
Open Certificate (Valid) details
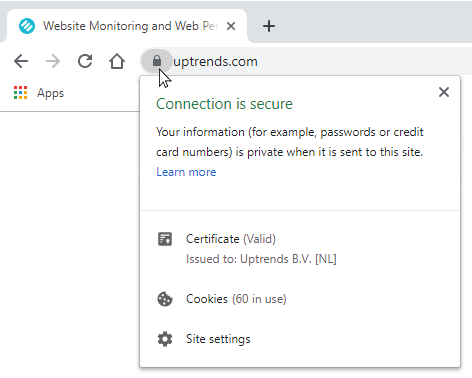coord(231,239)
